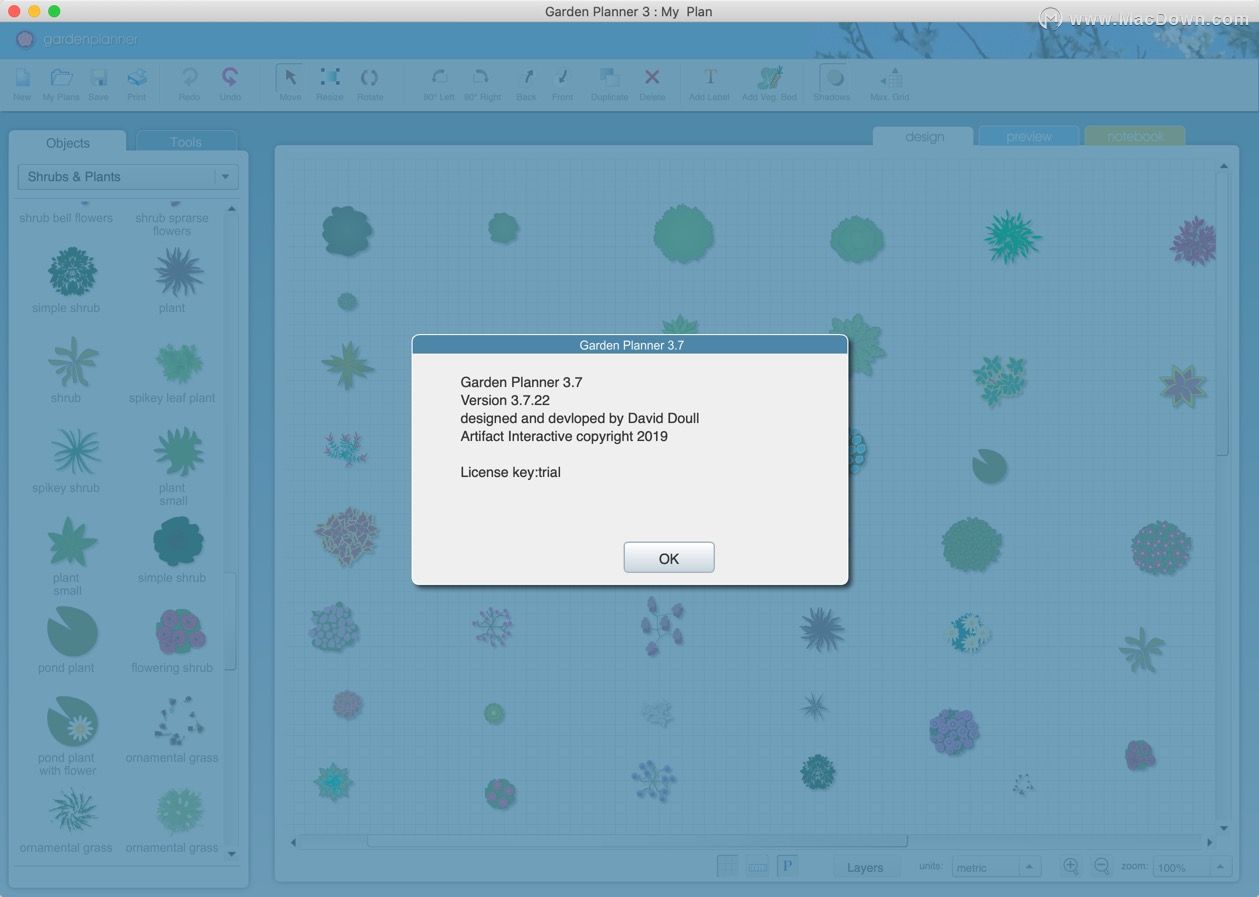1259x897 pixels.
Task: Switch to the Objects tab
Action: tap(68, 143)
